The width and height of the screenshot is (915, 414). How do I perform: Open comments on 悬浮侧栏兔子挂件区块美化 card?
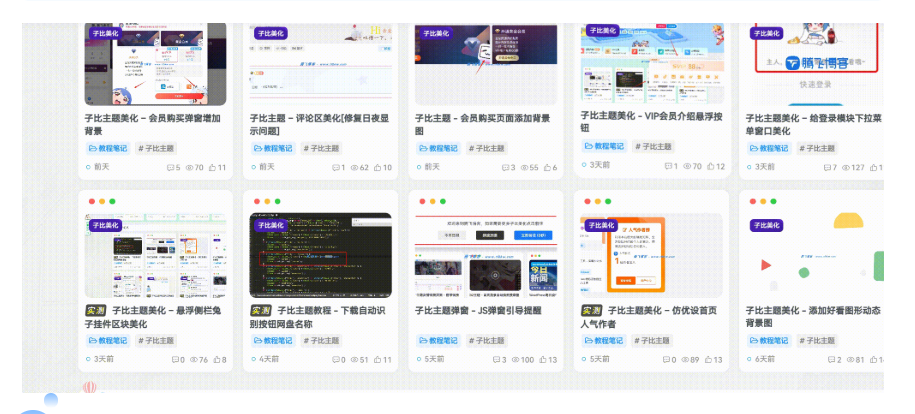click(175, 360)
